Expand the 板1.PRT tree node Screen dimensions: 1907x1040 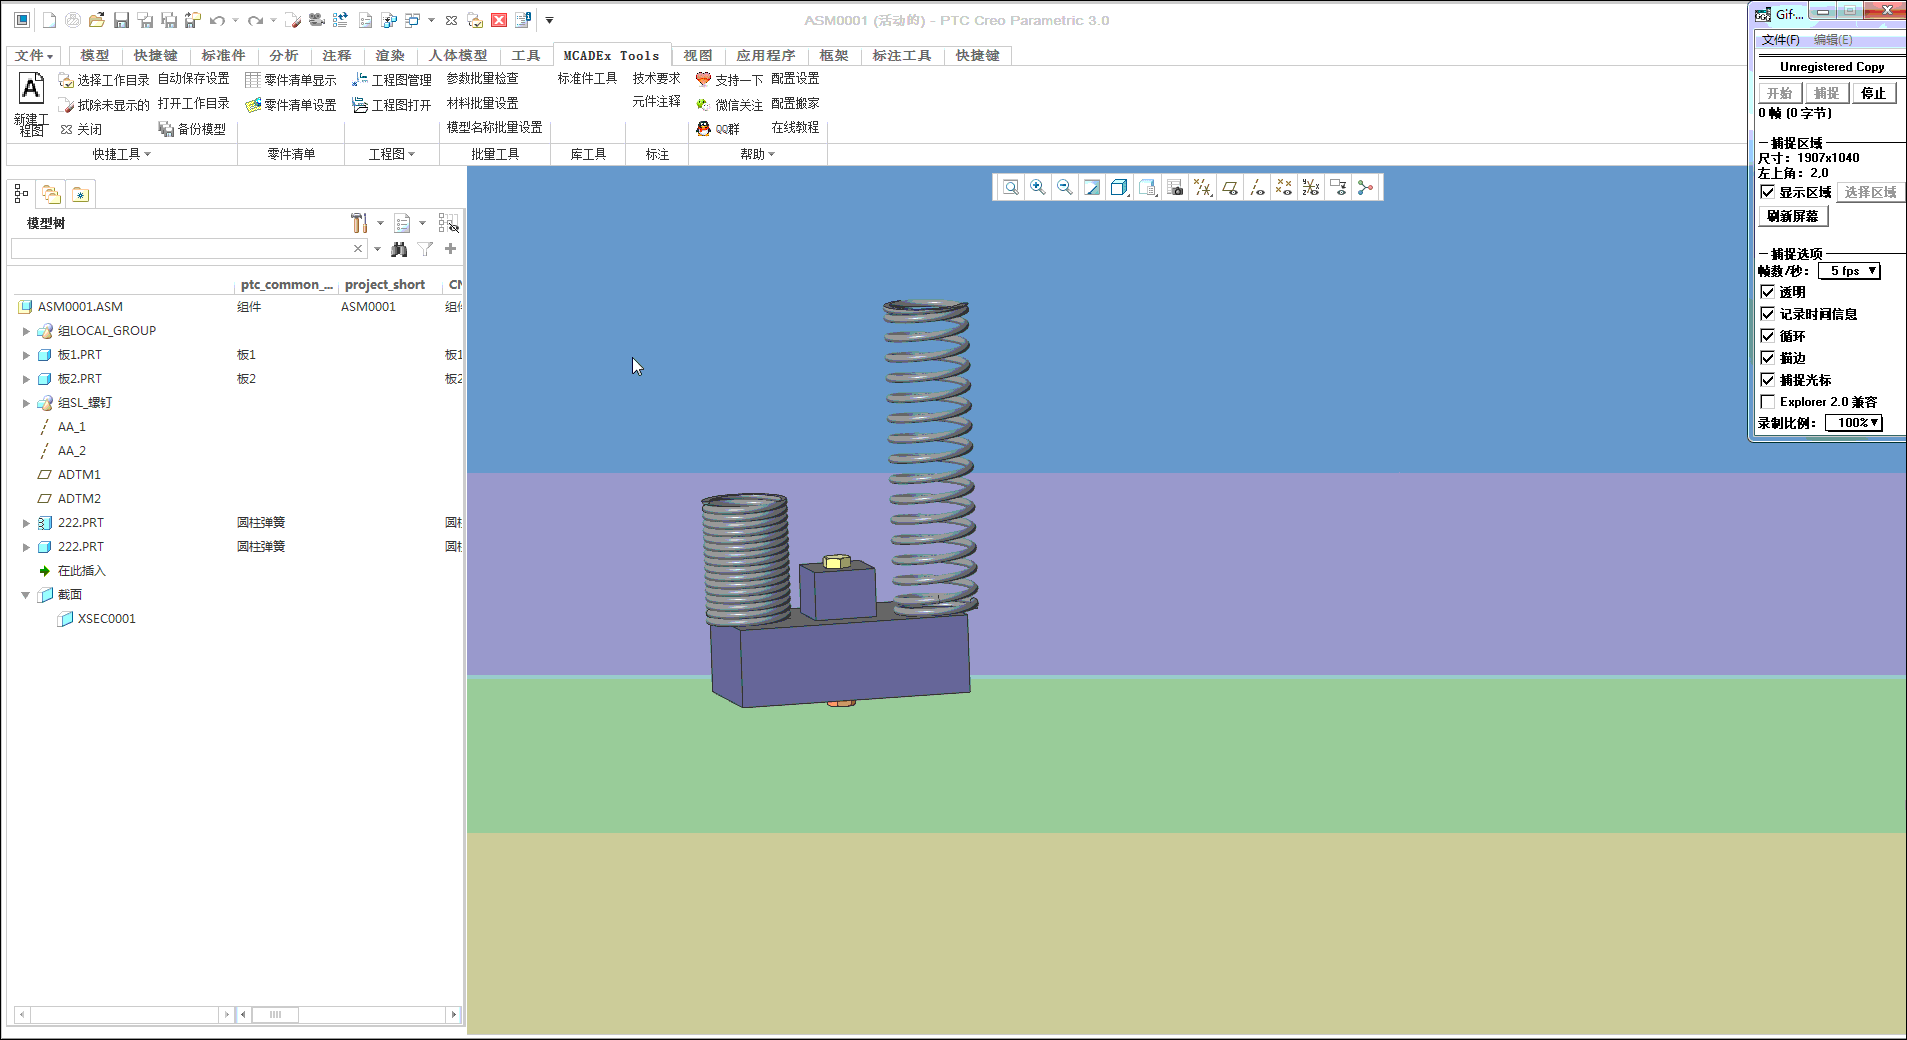tap(26, 355)
